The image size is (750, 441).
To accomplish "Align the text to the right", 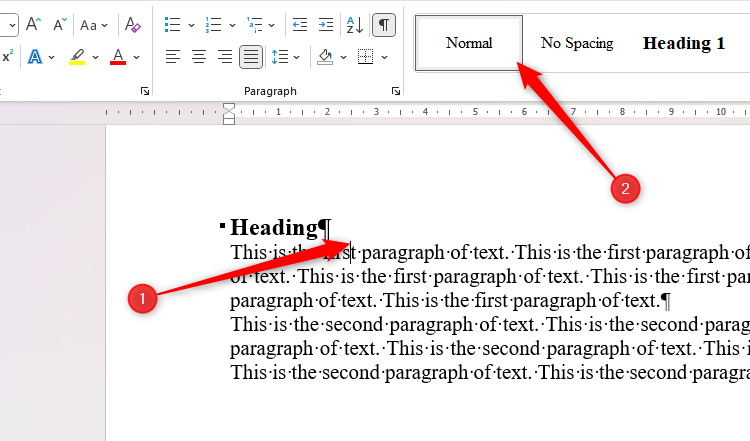I will pyautogui.click(x=225, y=57).
